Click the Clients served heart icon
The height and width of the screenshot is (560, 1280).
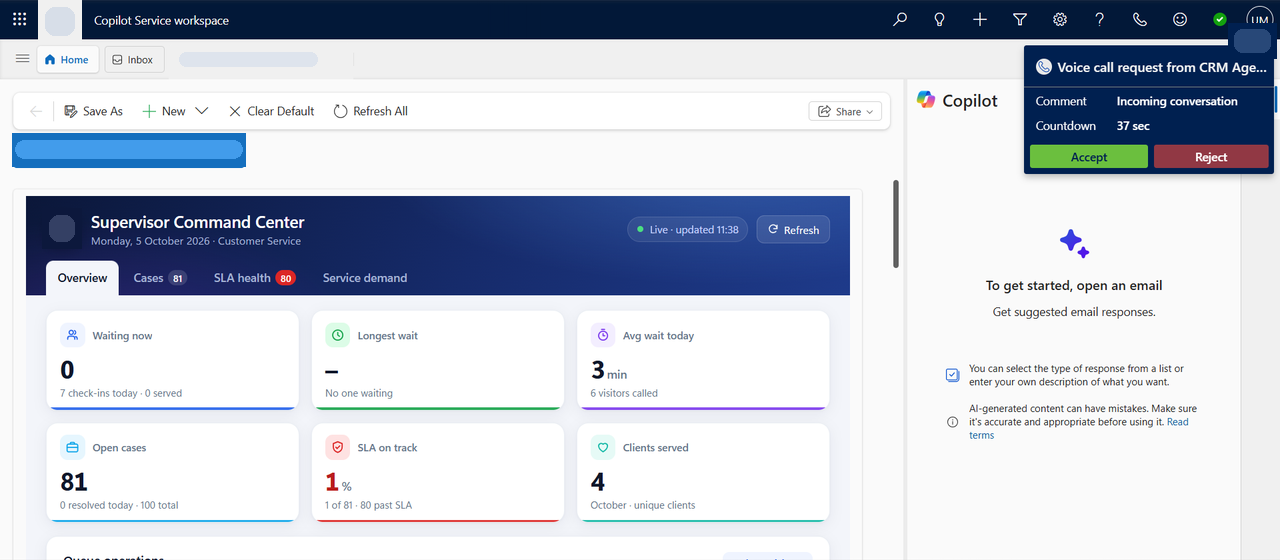[x=603, y=448]
